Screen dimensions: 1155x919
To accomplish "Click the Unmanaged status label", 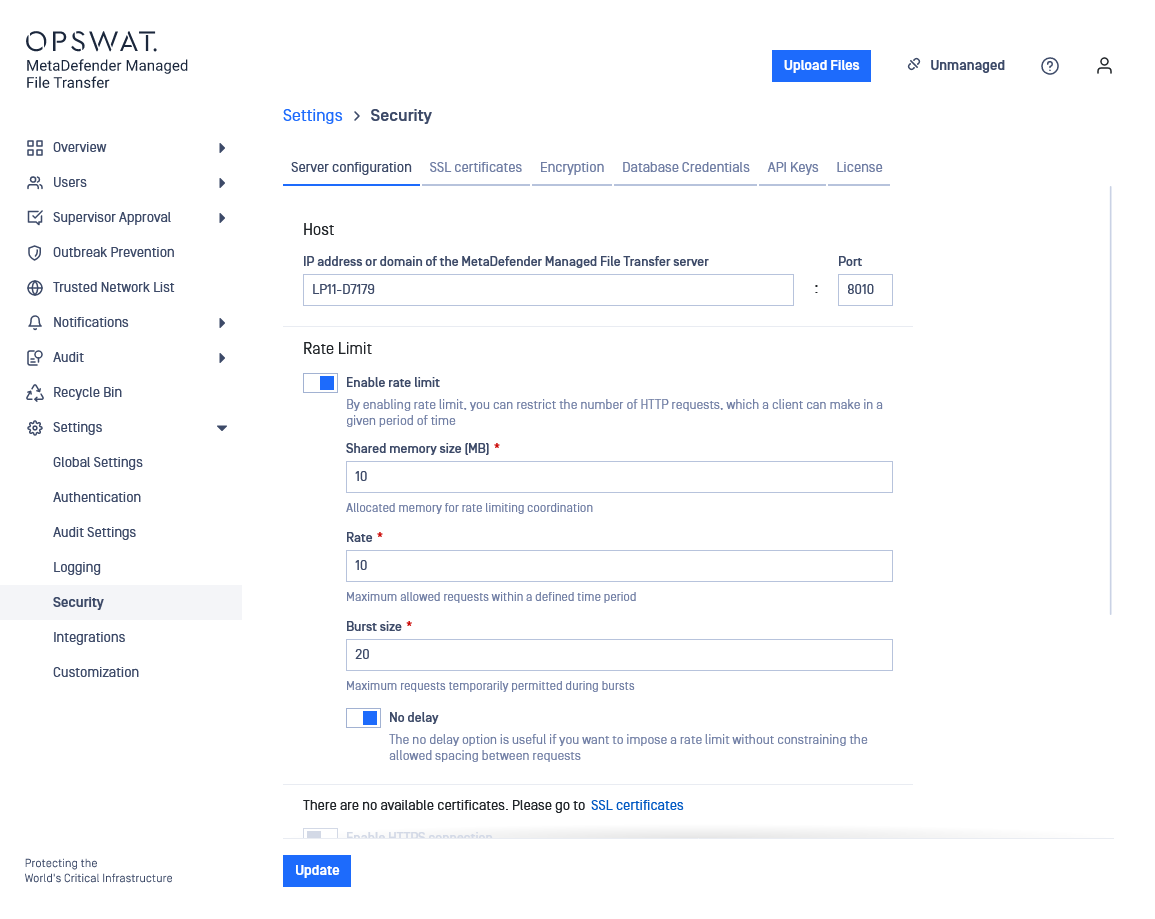I will pos(967,66).
